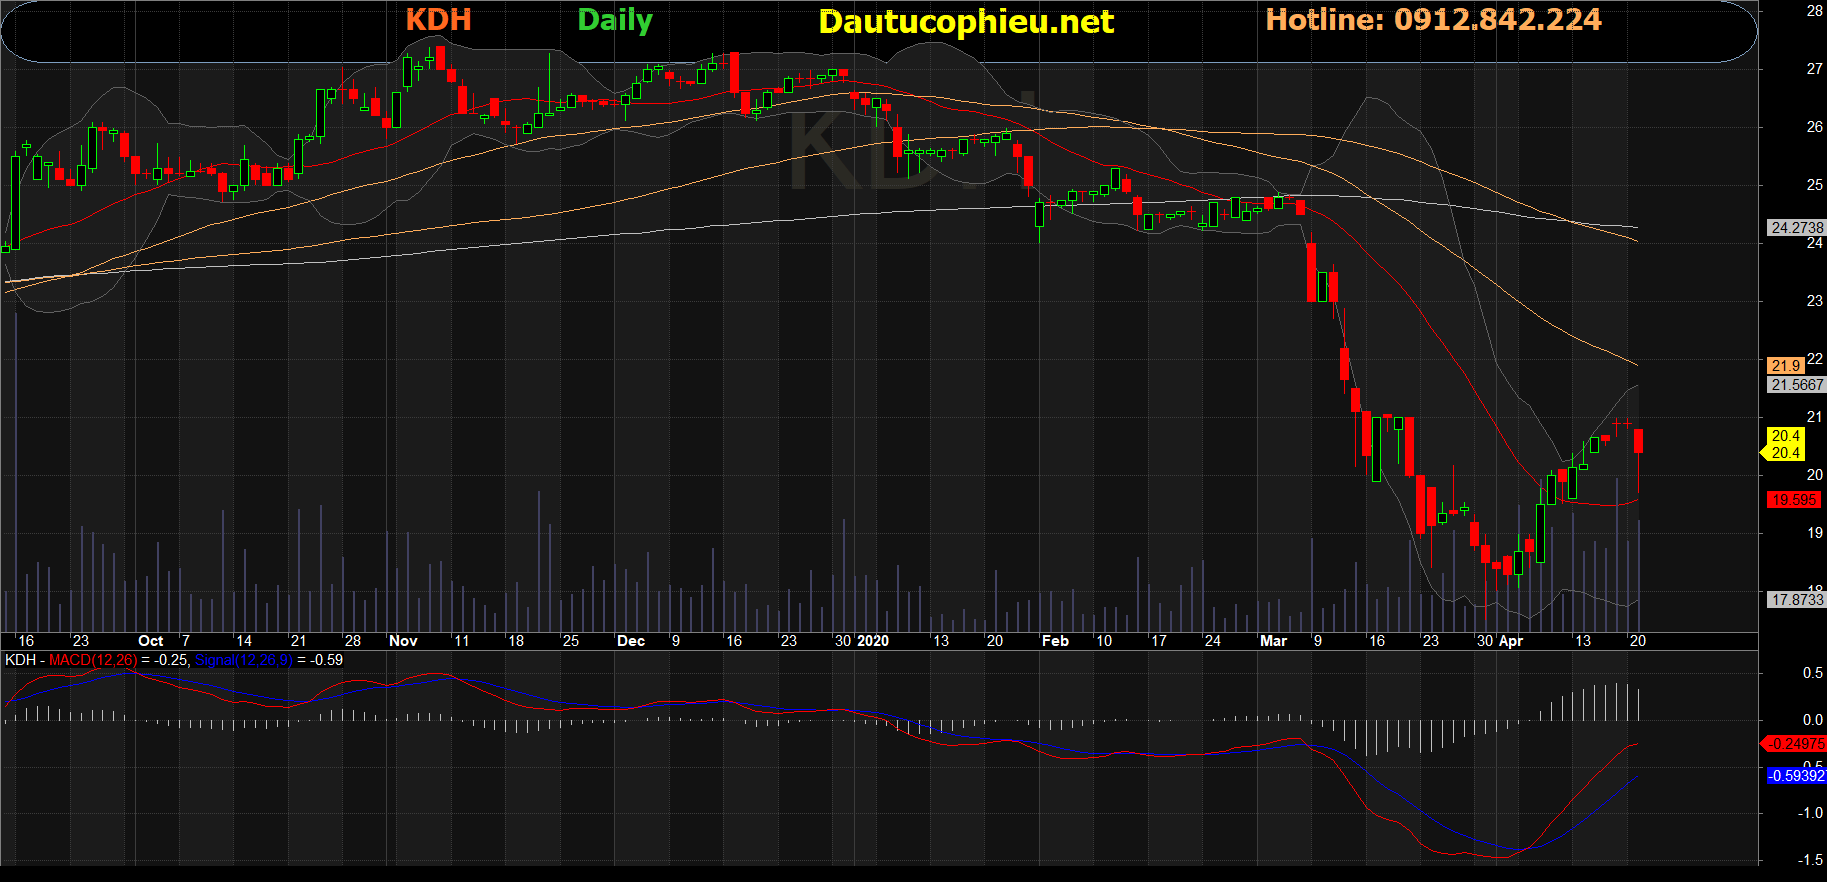Select the Daily timeframe label
The height and width of the screenshot is (882, 1827).
tap(614, 21)
